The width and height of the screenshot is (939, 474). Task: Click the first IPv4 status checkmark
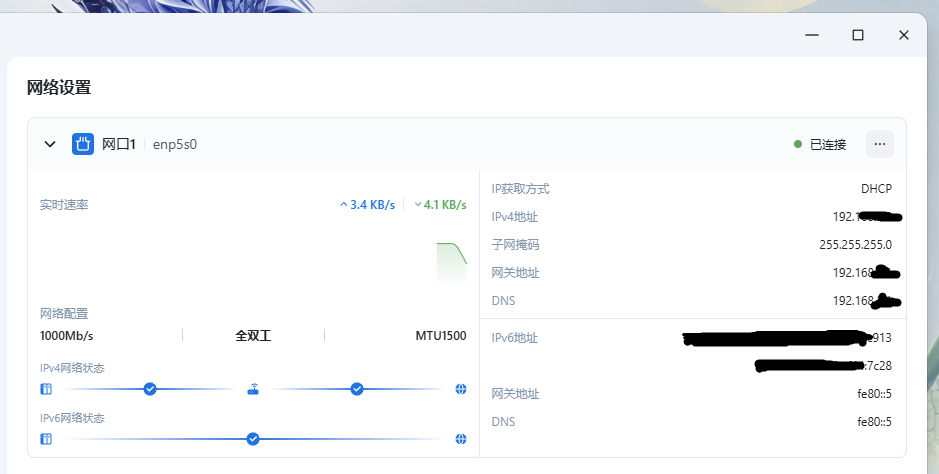tap(150, 389)
